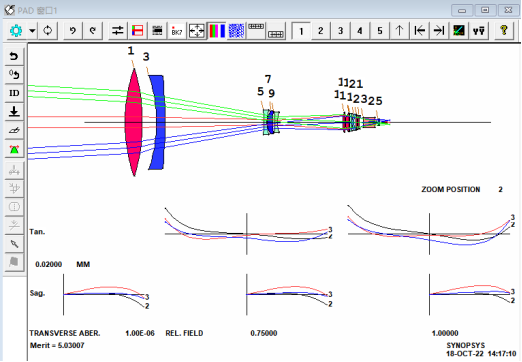Jump to first with left-bar arrow
Image resolution: width=522 pixels, height=362 pixels.
pos(419,31)
